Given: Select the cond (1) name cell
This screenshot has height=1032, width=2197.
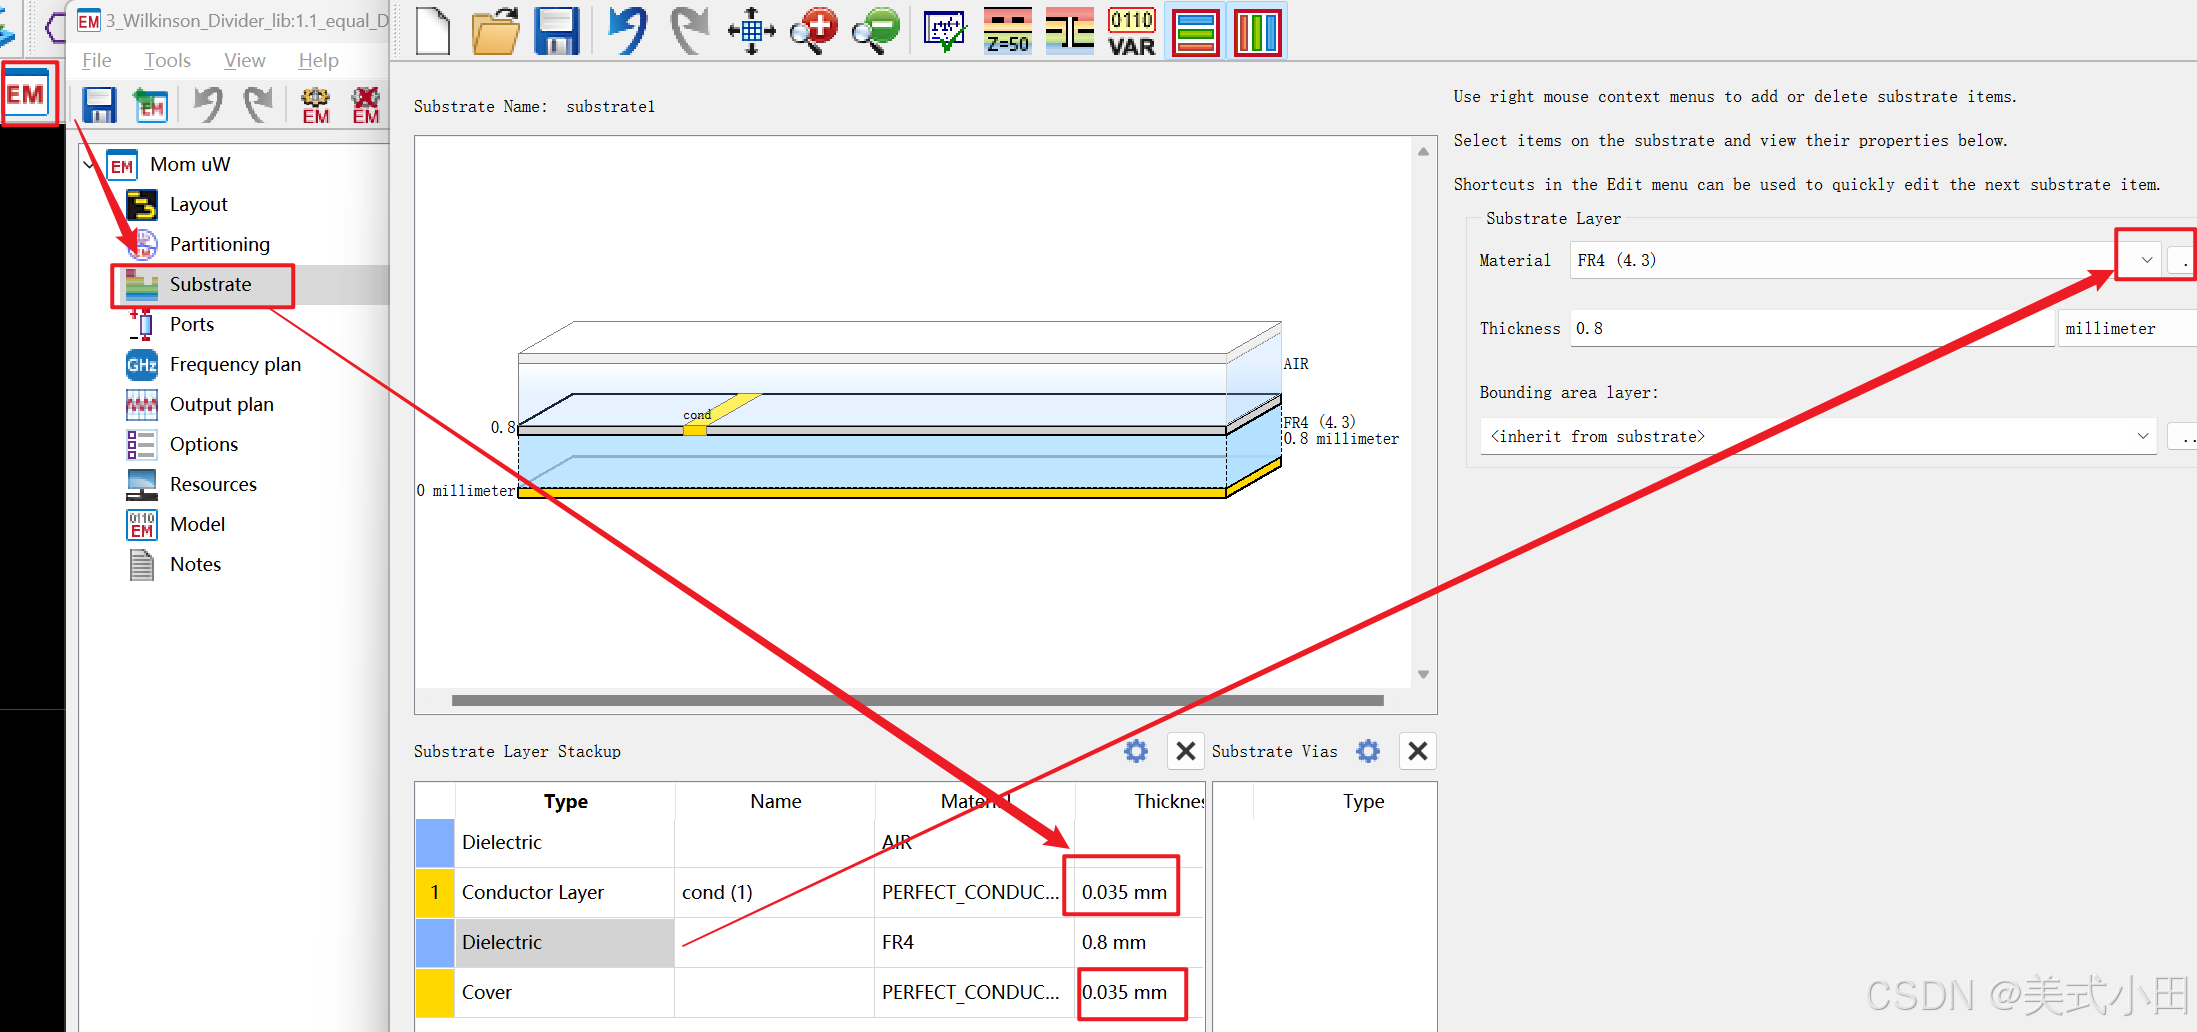Looking at the screenshot, I should coord(775,892).
